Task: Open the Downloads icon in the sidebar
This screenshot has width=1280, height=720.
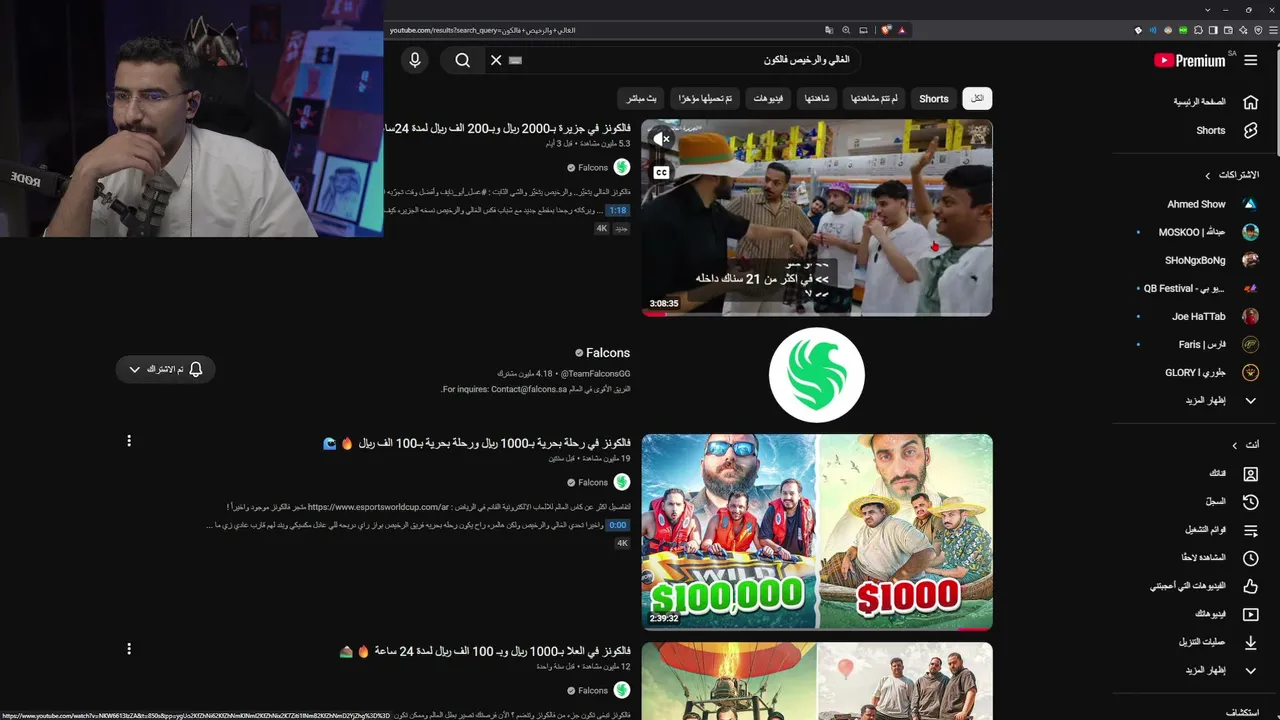Action: (x=1250, y=642)
